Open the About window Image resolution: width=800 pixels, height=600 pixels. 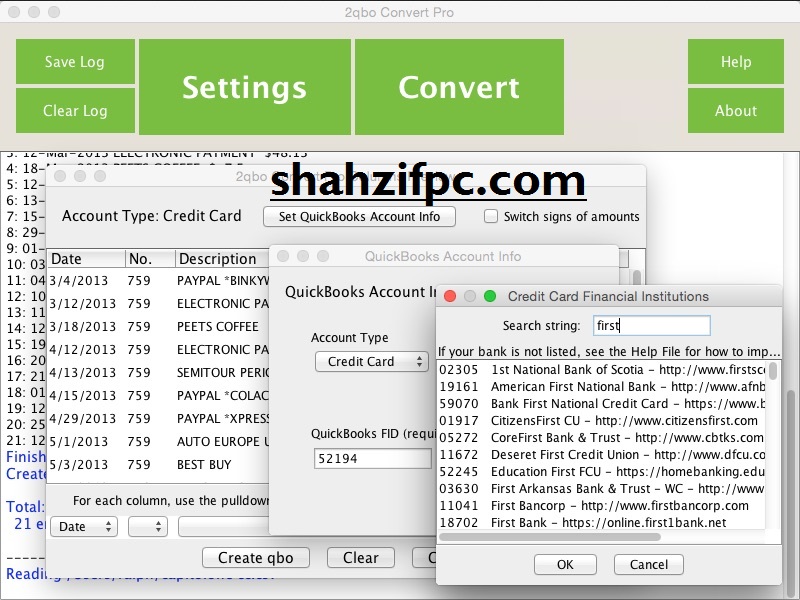click(x=736, y=112)
